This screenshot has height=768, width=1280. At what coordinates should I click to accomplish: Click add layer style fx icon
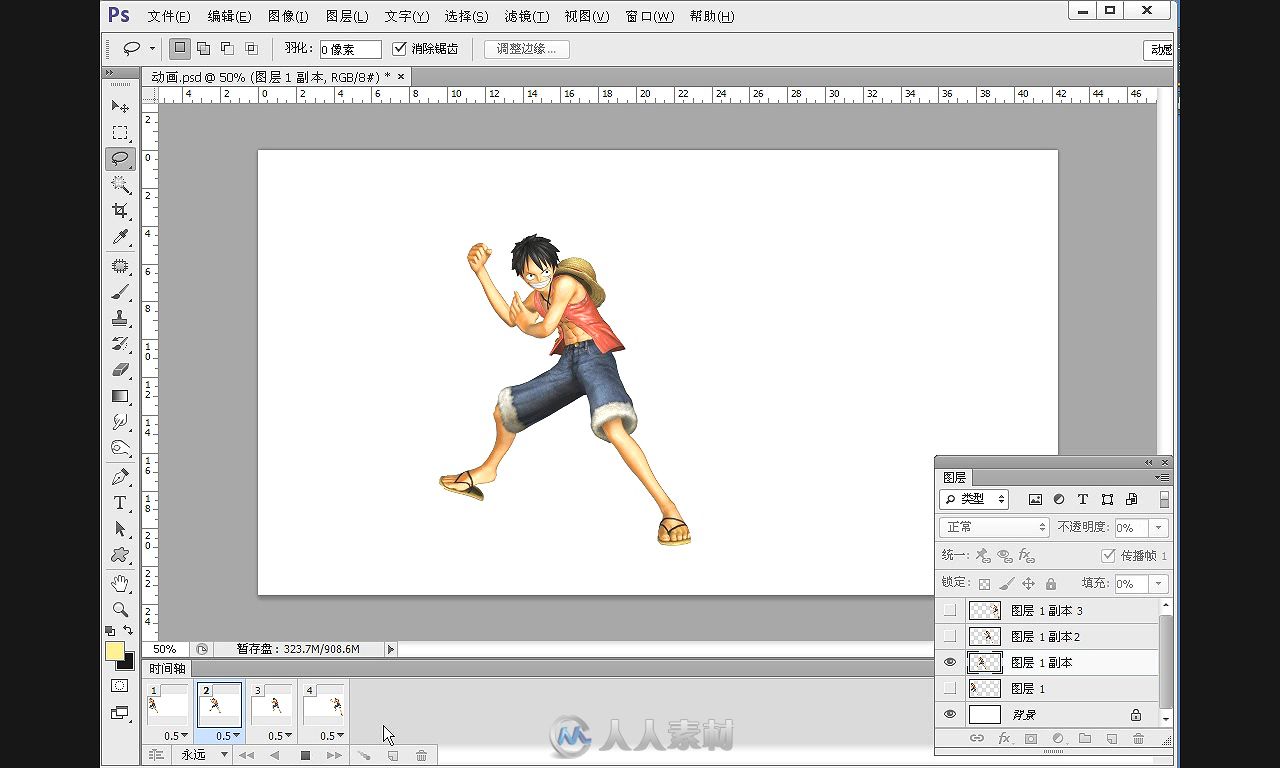coord(1004,739)
